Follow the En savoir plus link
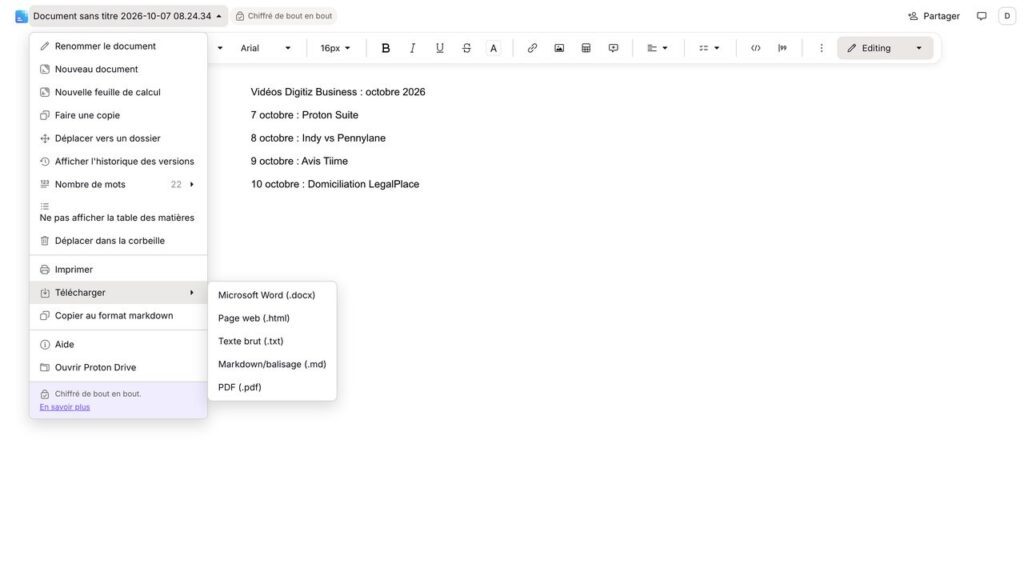The height and width of the screenshot is (576, 1024). click(65, 407)
